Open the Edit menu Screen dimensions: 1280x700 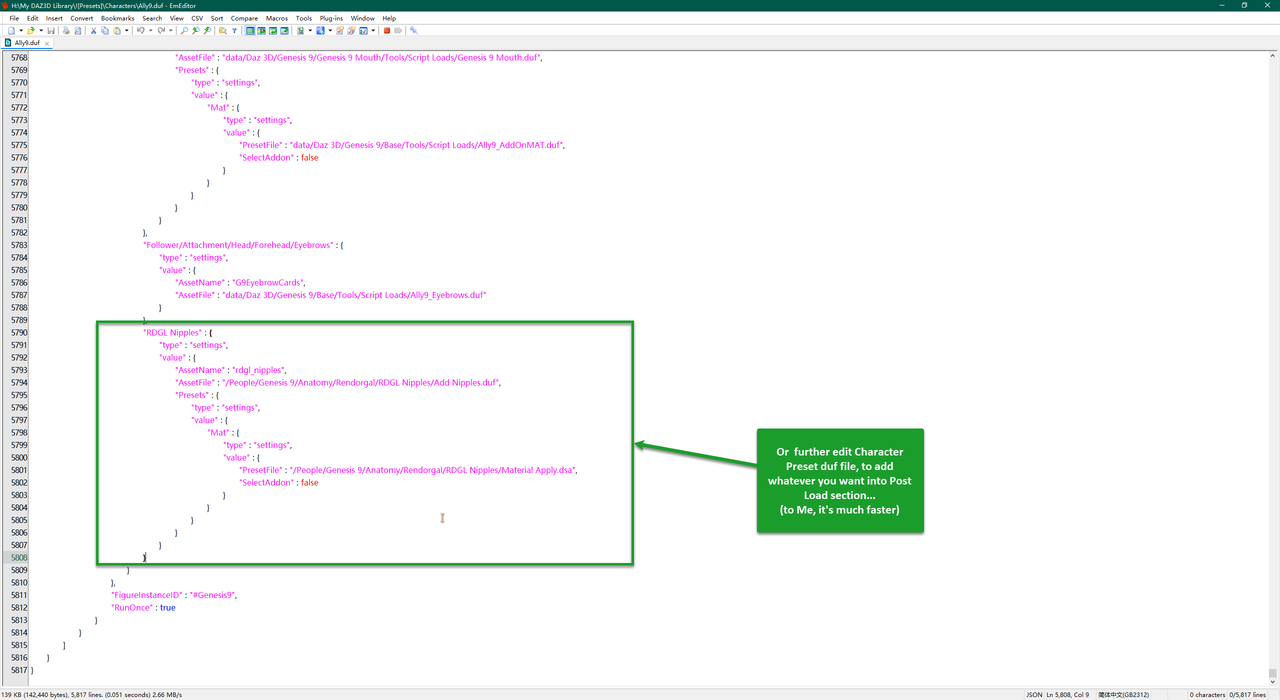coord(33,18)
